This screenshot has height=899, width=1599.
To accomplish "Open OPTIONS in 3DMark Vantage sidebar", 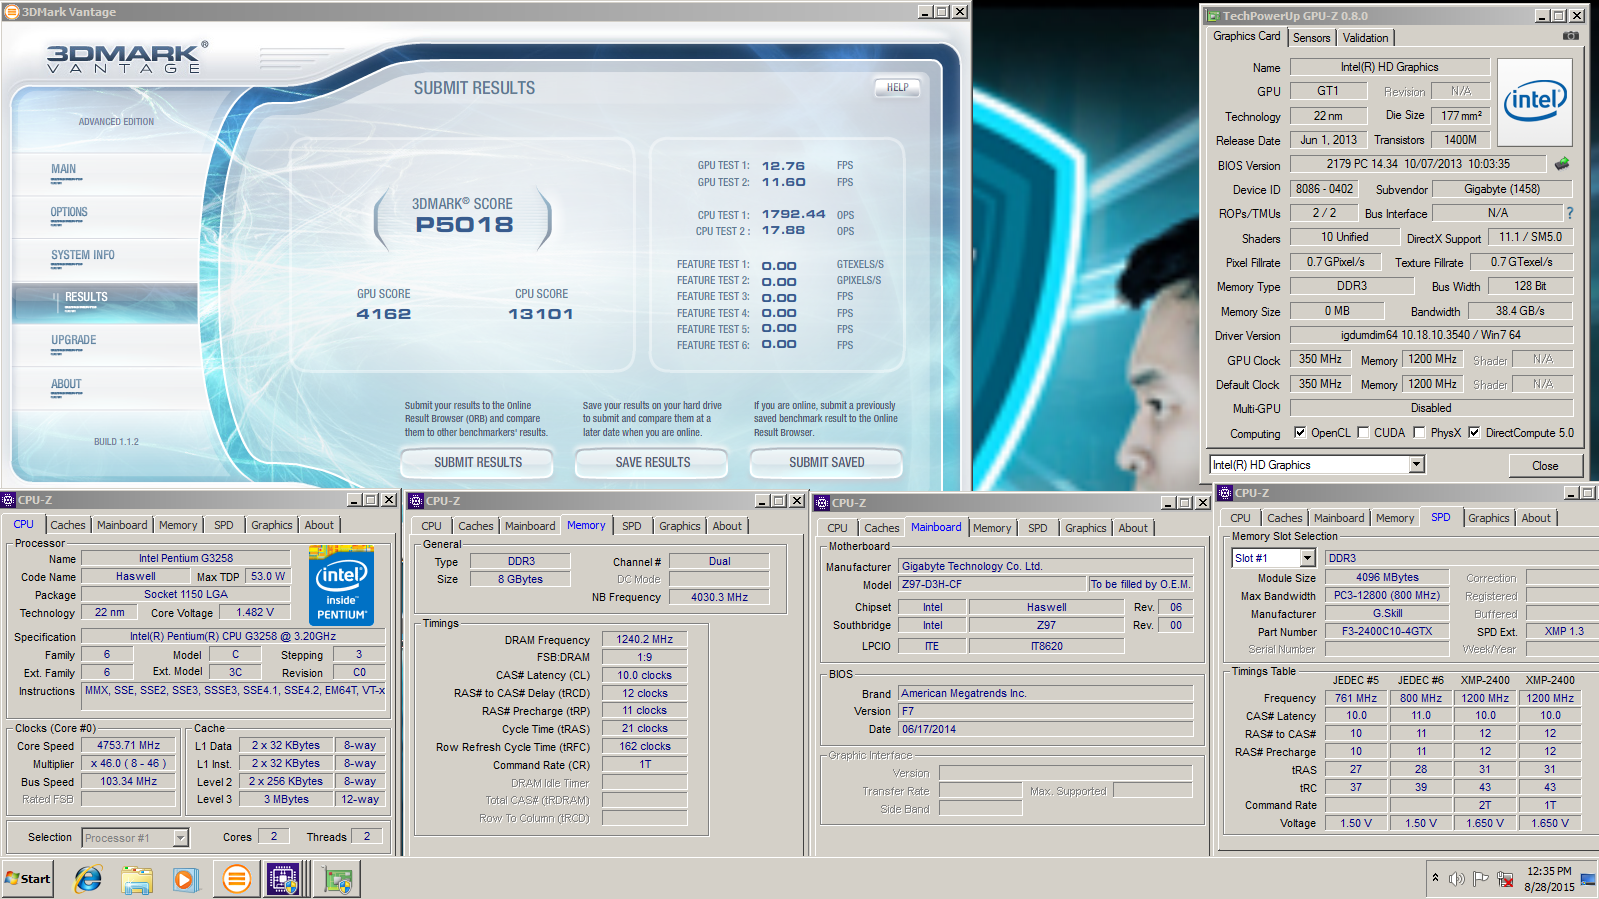I will point(69,212).
